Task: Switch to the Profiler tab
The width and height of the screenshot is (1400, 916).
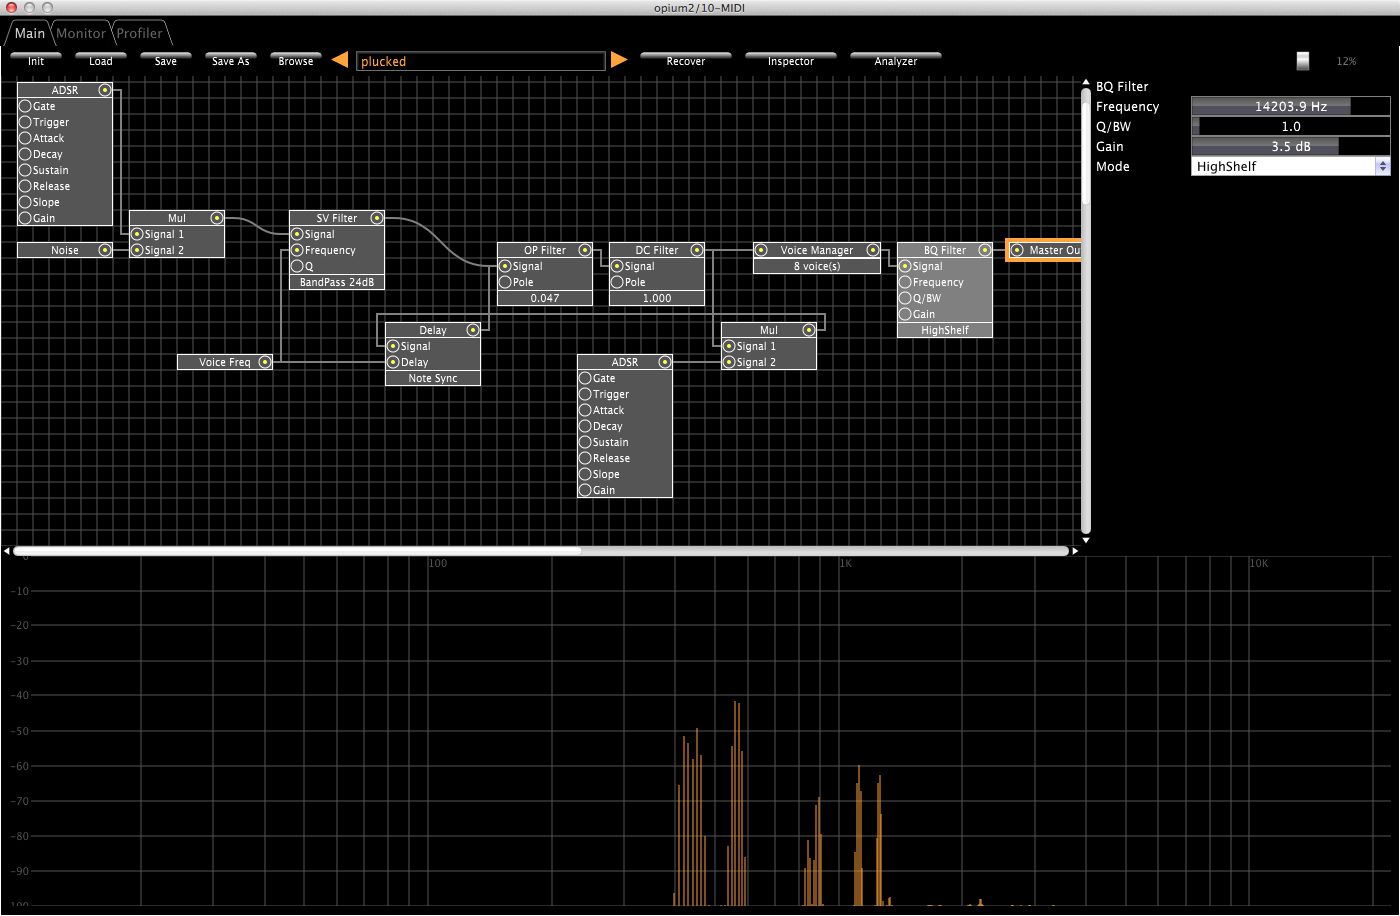Action: tap(139, 33)
